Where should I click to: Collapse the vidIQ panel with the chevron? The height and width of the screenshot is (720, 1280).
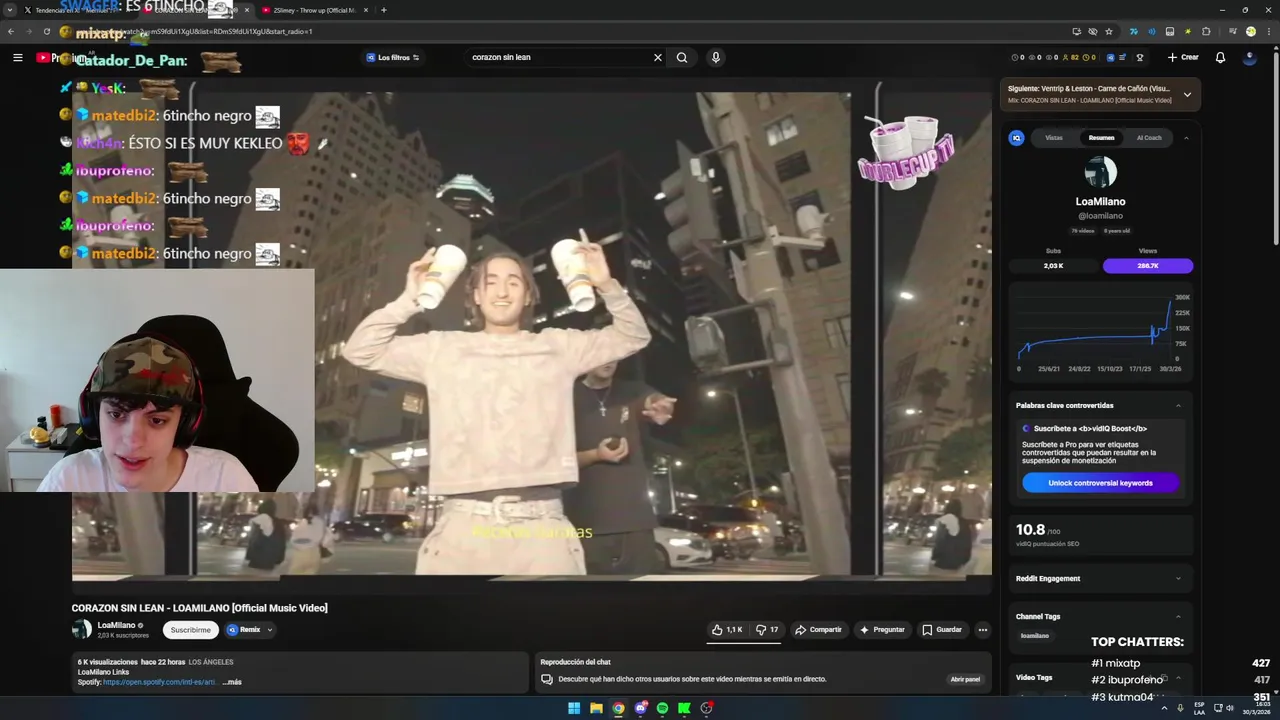[x=1186, y=138]
